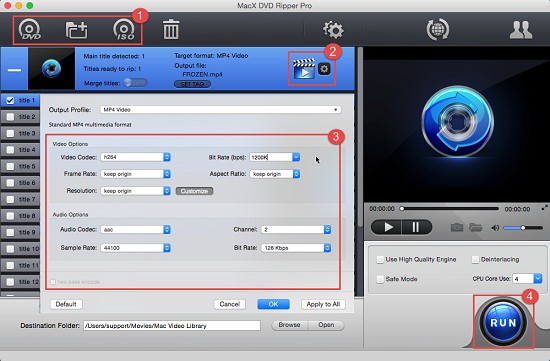550x361 pixels.
Task: Open the Output Profile dropdown
Action: (x=220, y=110)
